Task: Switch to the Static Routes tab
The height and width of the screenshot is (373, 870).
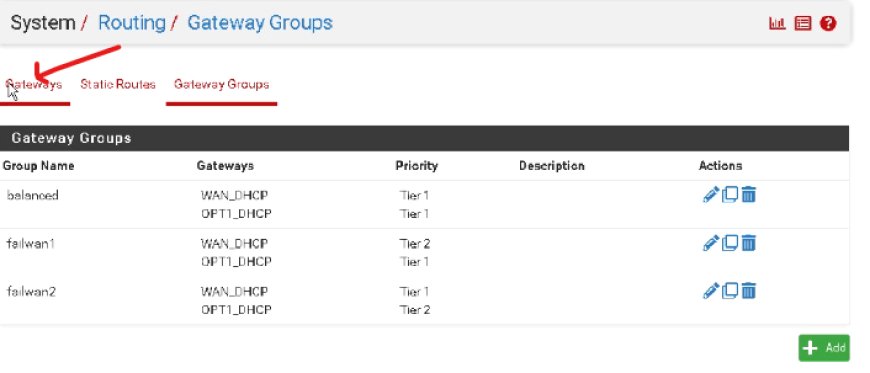Action: click(x=118, y=84)
